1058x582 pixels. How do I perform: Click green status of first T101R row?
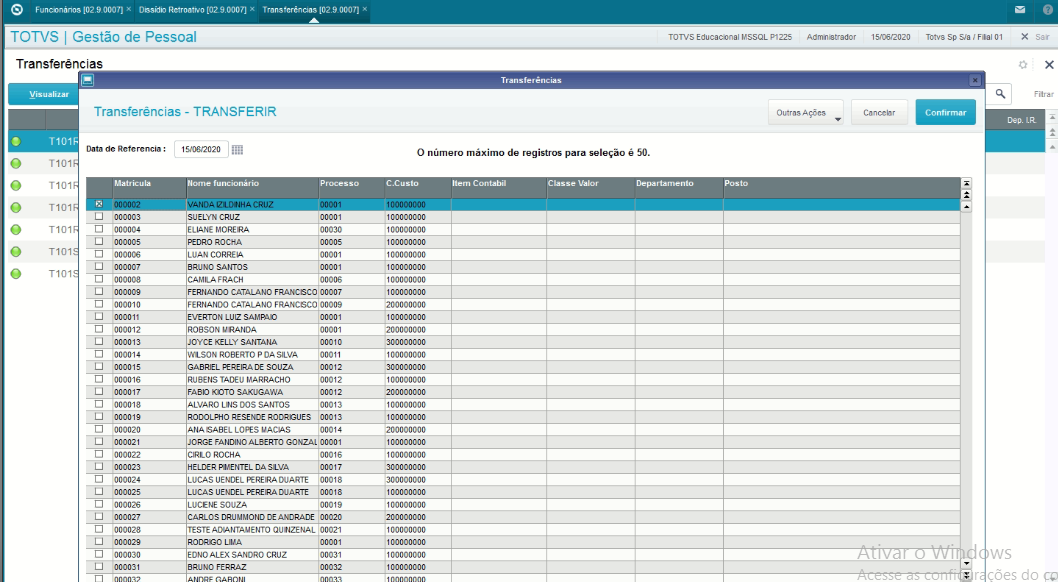click(16, 141)
